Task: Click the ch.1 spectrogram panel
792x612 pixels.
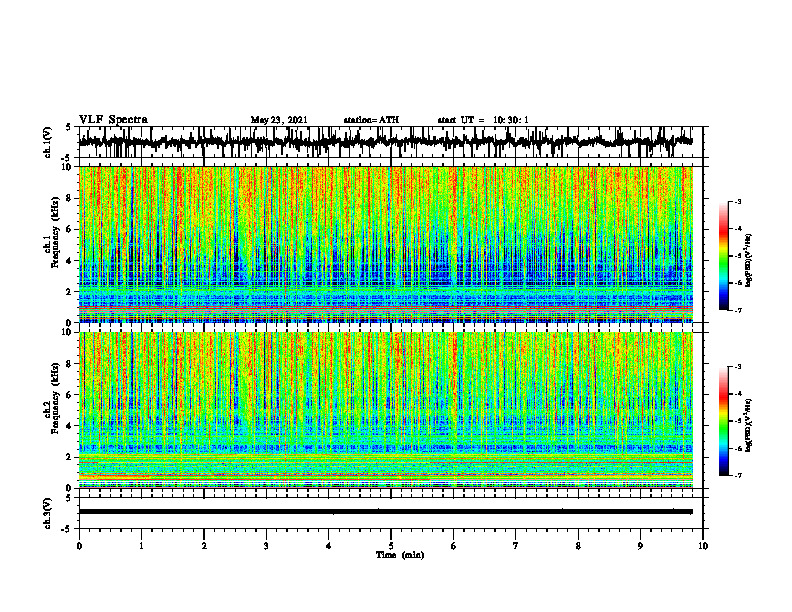Action: (385, 244)
